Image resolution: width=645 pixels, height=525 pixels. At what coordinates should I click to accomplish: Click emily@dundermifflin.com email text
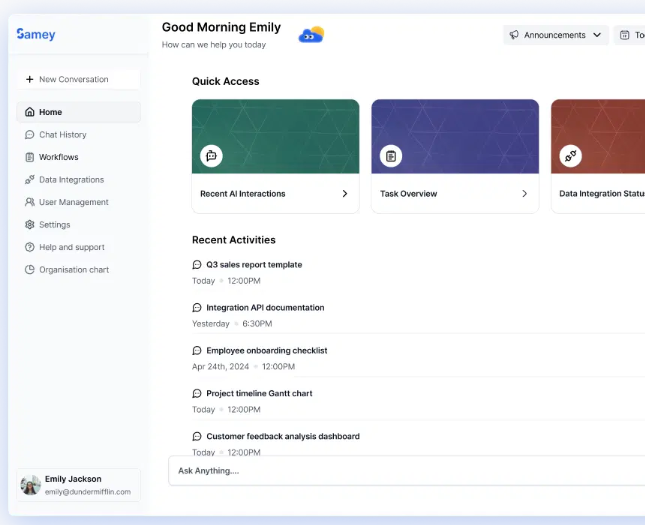[88, 492]
